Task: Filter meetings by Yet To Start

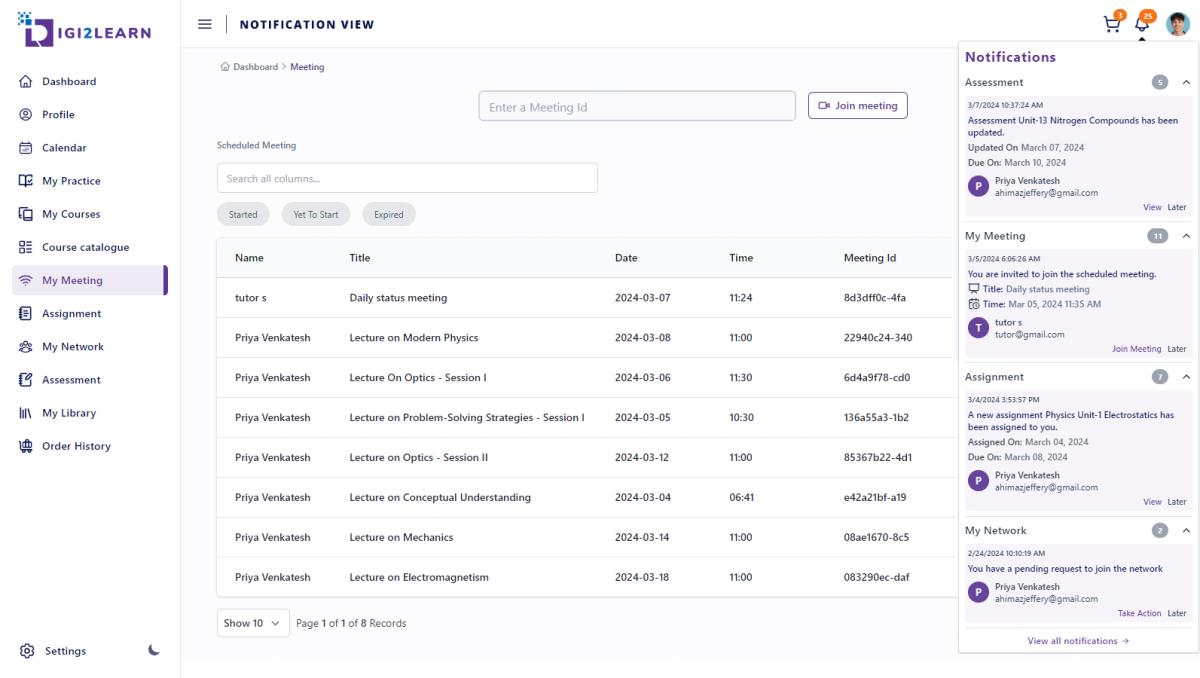Action: pos(315,214)
